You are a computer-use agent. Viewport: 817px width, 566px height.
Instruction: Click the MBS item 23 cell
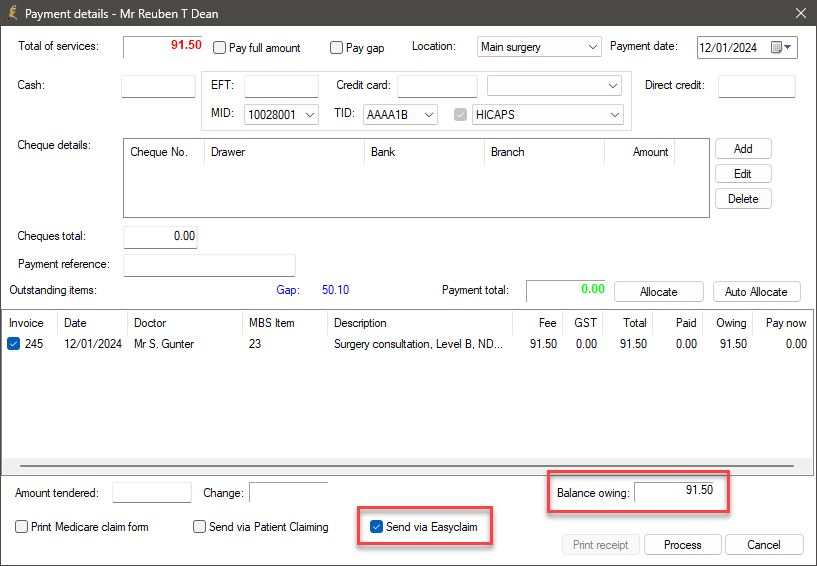(x=255, y=344)
